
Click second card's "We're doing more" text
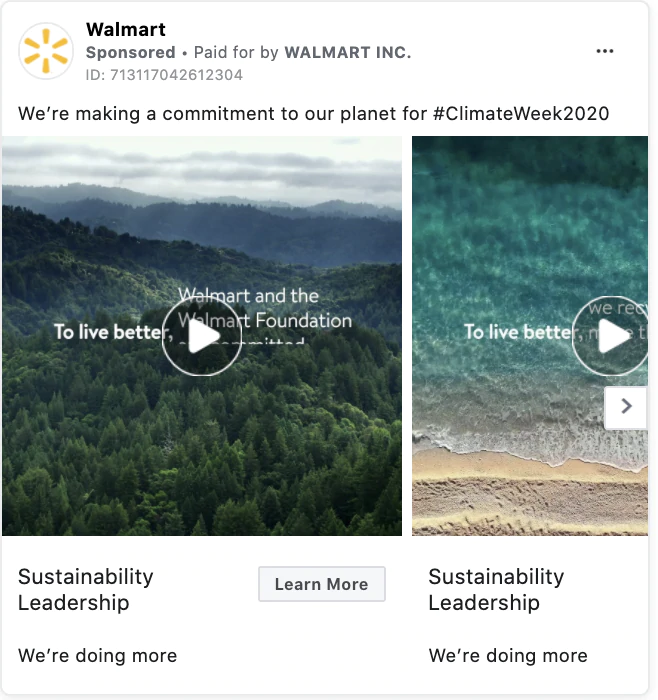(x=508, y=656)
